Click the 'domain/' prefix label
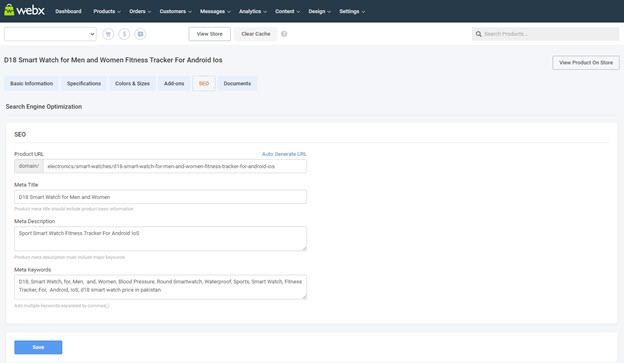 [29, 166]
